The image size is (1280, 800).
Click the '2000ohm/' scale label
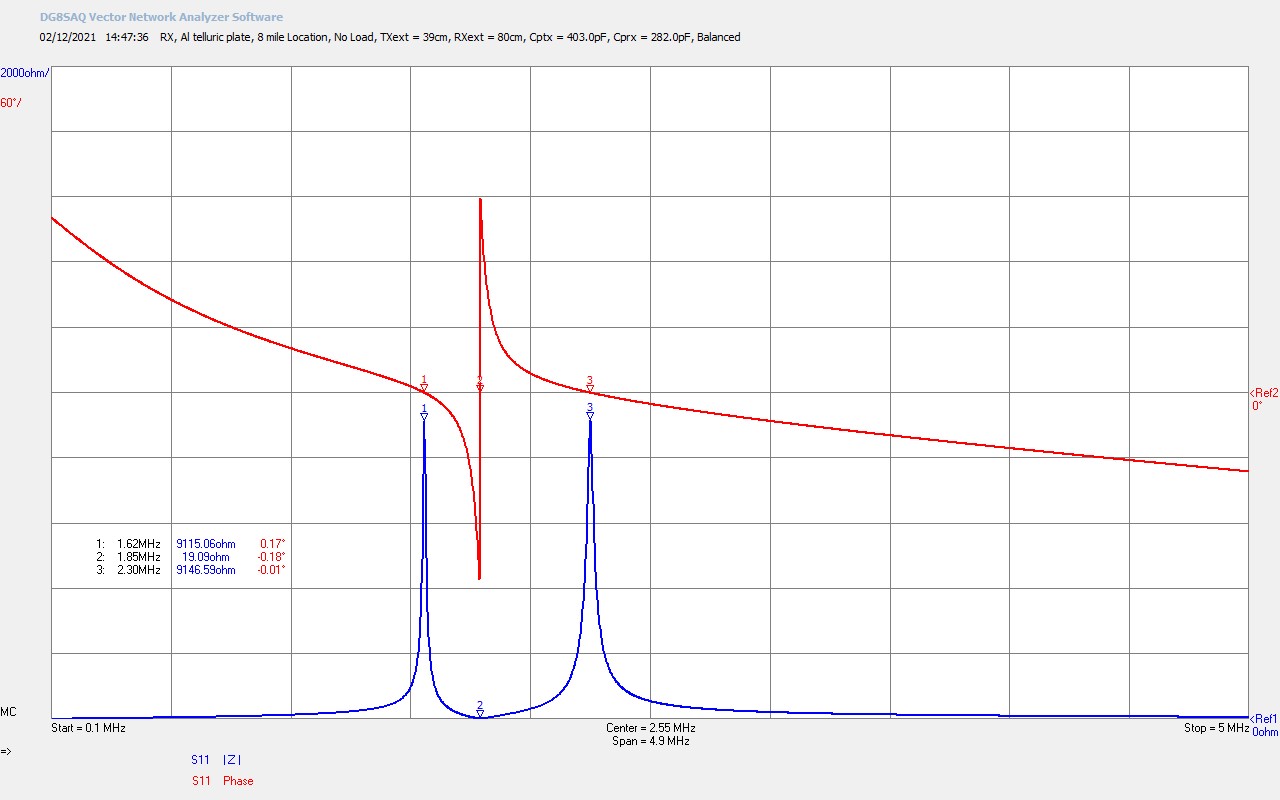tap(25, 73)
